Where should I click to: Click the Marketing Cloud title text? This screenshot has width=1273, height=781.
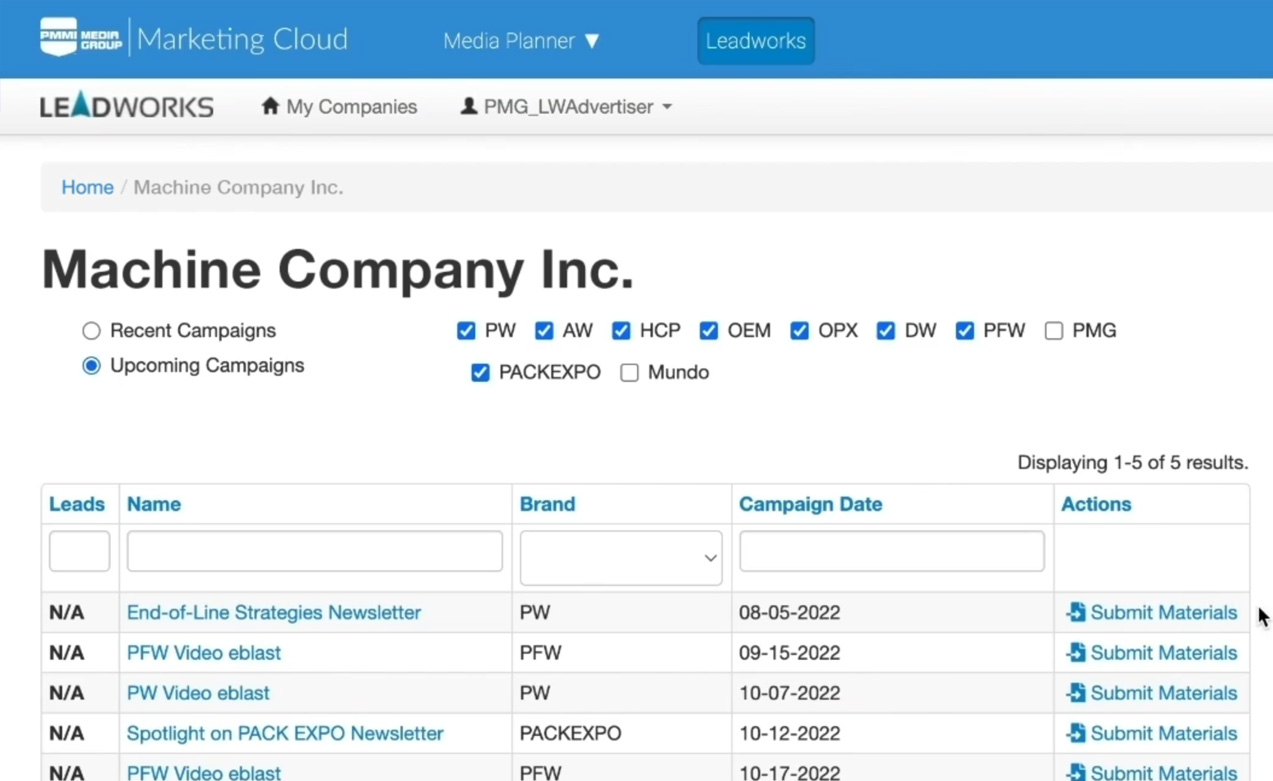pyautogui.click(x=243, y=39)
